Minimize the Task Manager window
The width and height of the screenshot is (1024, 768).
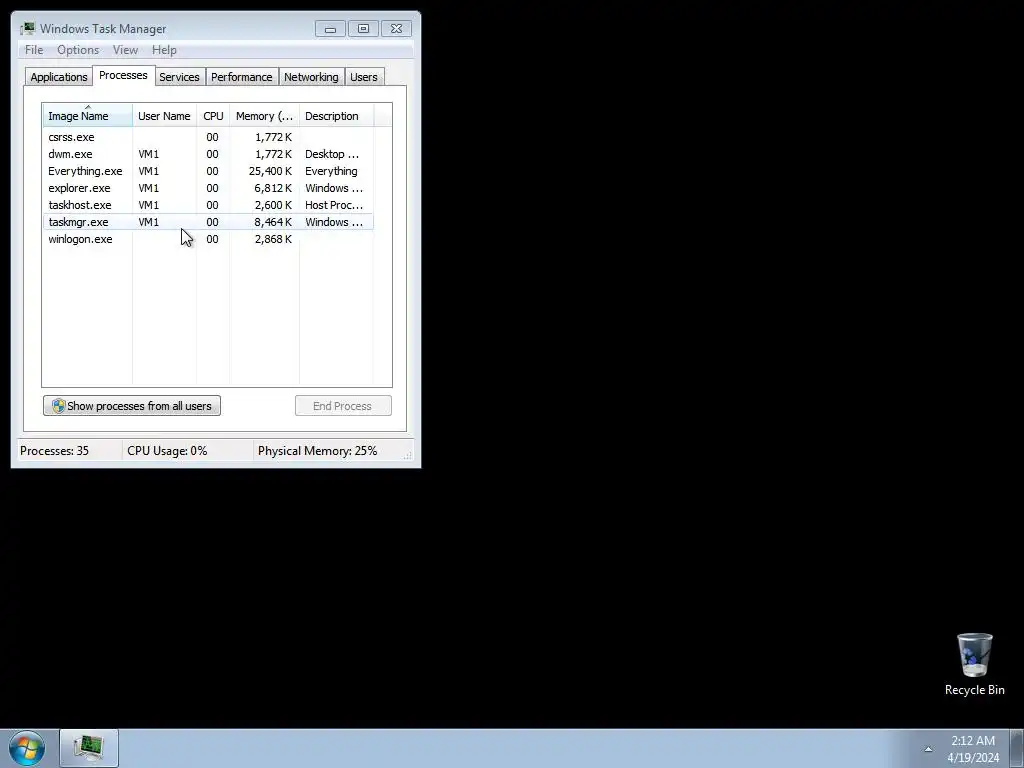tap(330, 29)
